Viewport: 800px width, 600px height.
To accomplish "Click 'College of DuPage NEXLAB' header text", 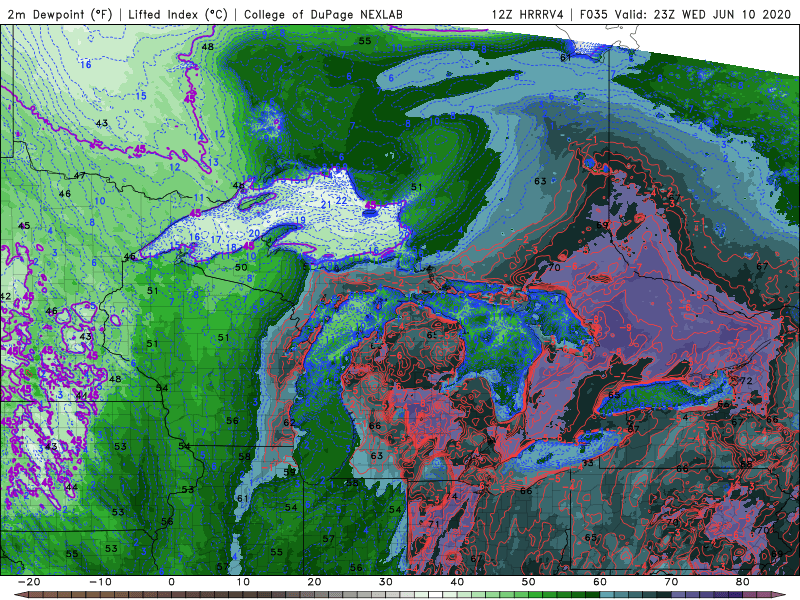I will click(323, 14).
